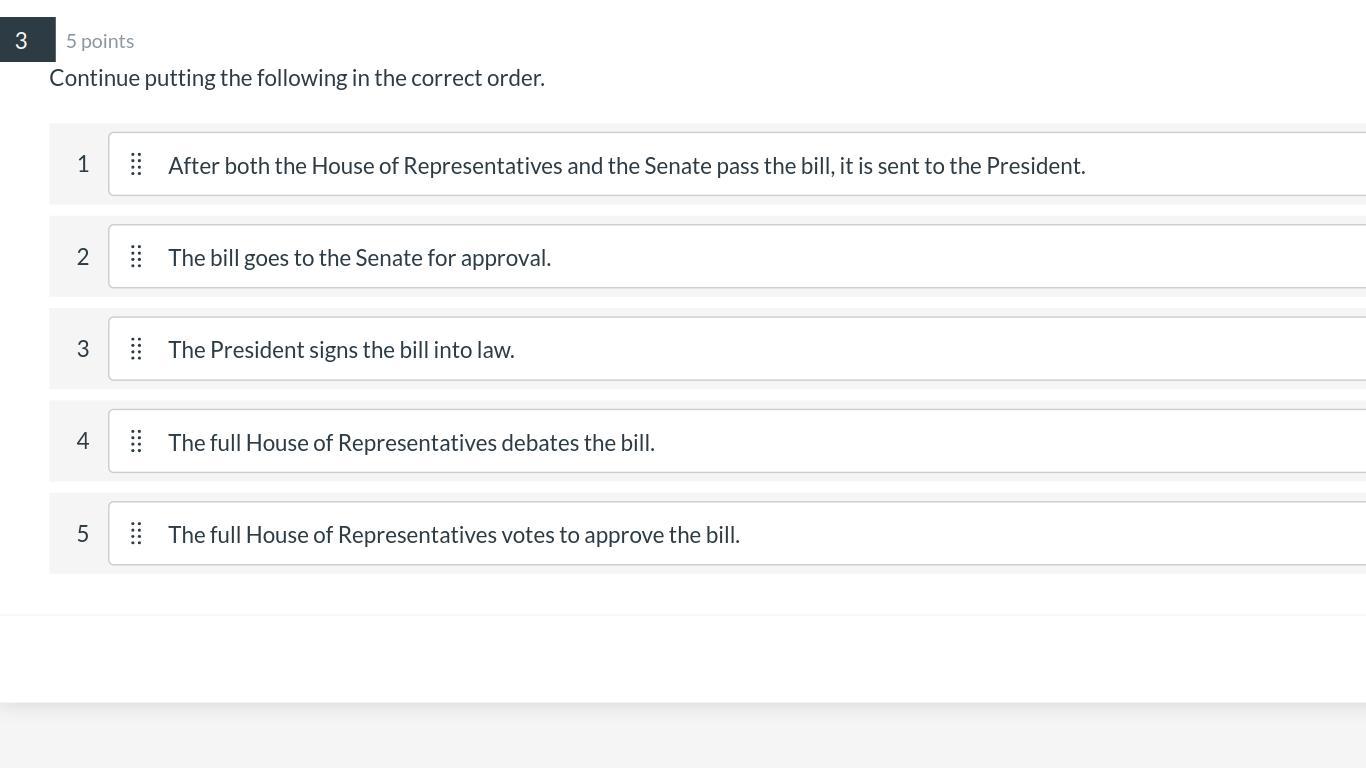Click drag handle for President signs bill item
The image size is (1366, 768).
coord(136,349)
